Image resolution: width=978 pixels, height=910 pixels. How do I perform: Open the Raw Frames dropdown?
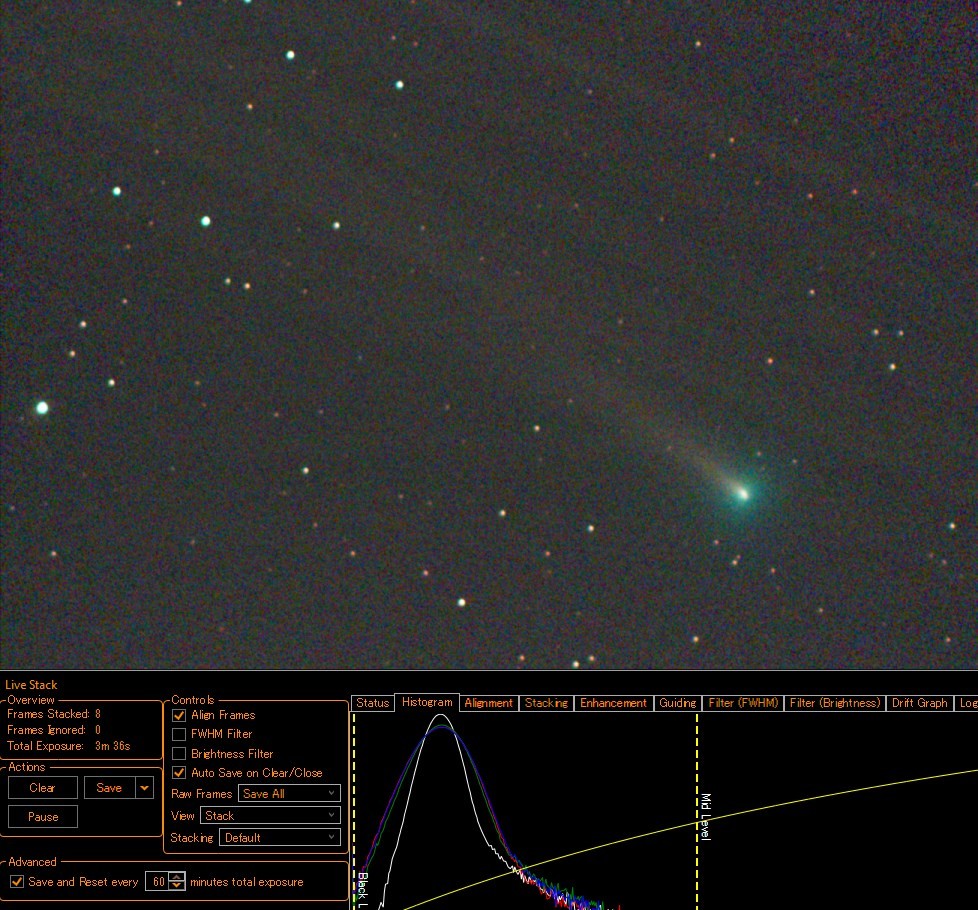[289, 793]
